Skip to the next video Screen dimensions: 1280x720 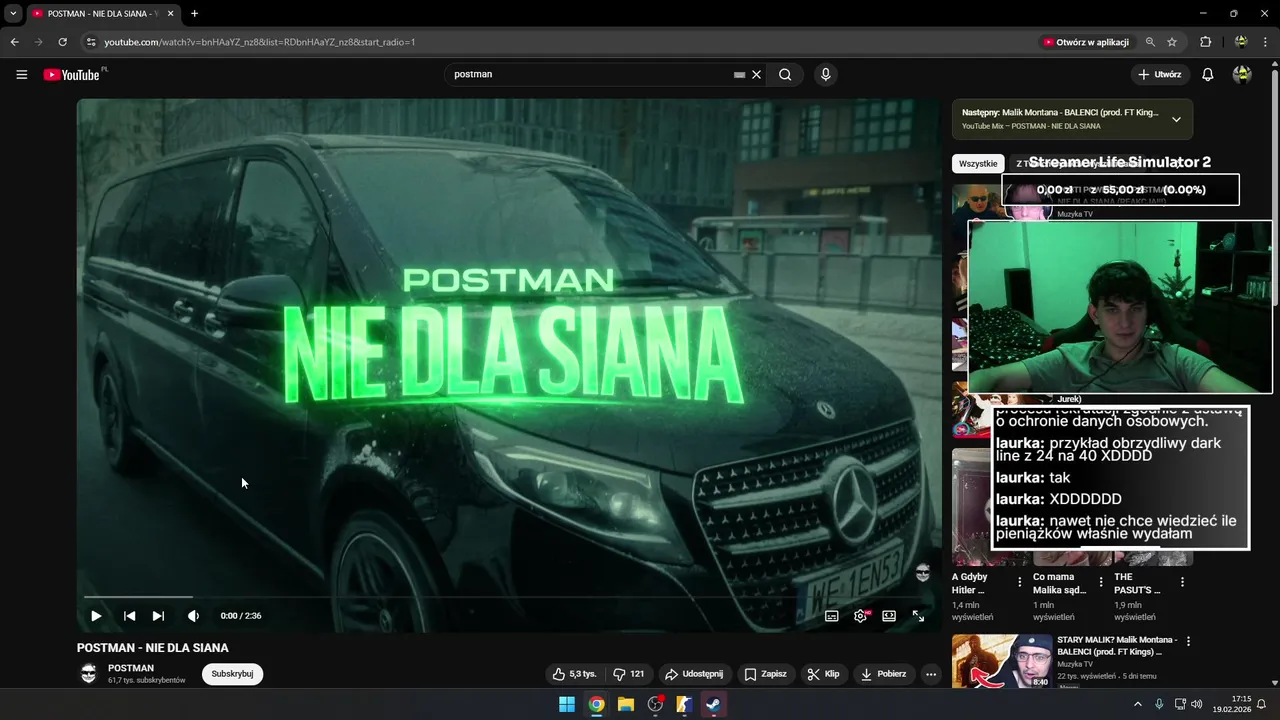[158, 616]
